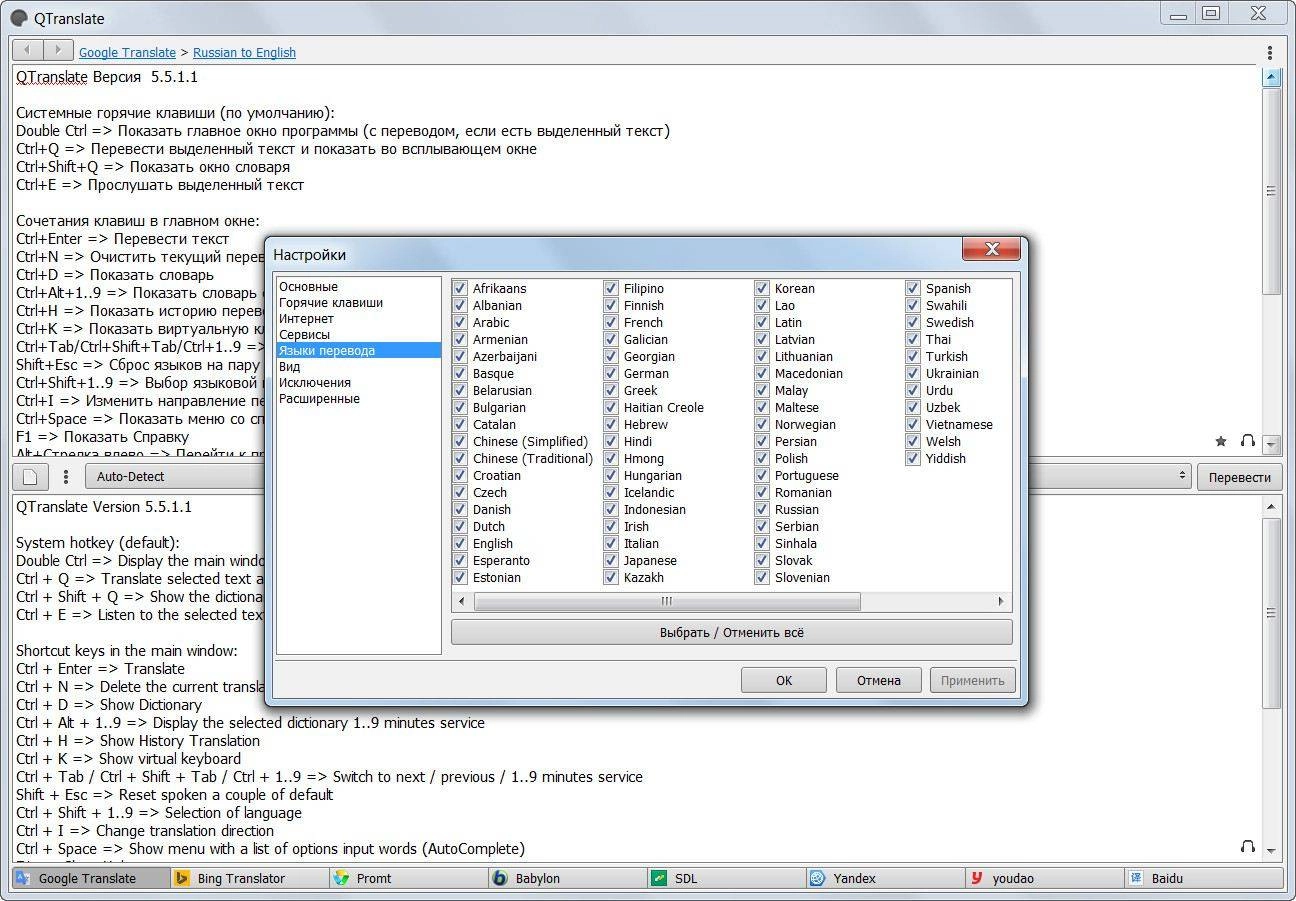This screenshot has height=901, width=1296.
Task: Switch to Bing Translator tab
Action: click(250, 878)
